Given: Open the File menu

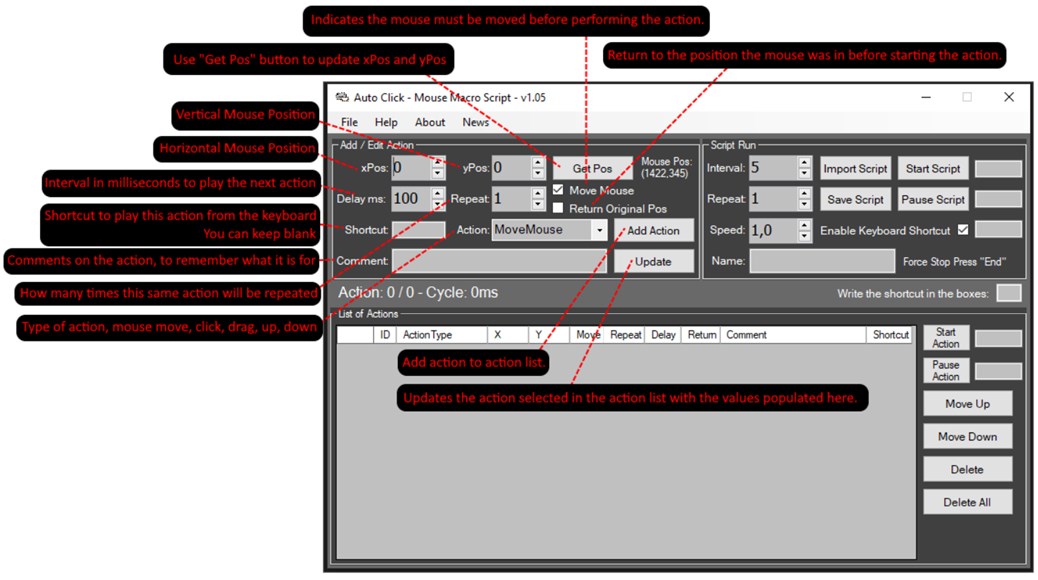Looking at the screenshot, I should tap(350, 122).
